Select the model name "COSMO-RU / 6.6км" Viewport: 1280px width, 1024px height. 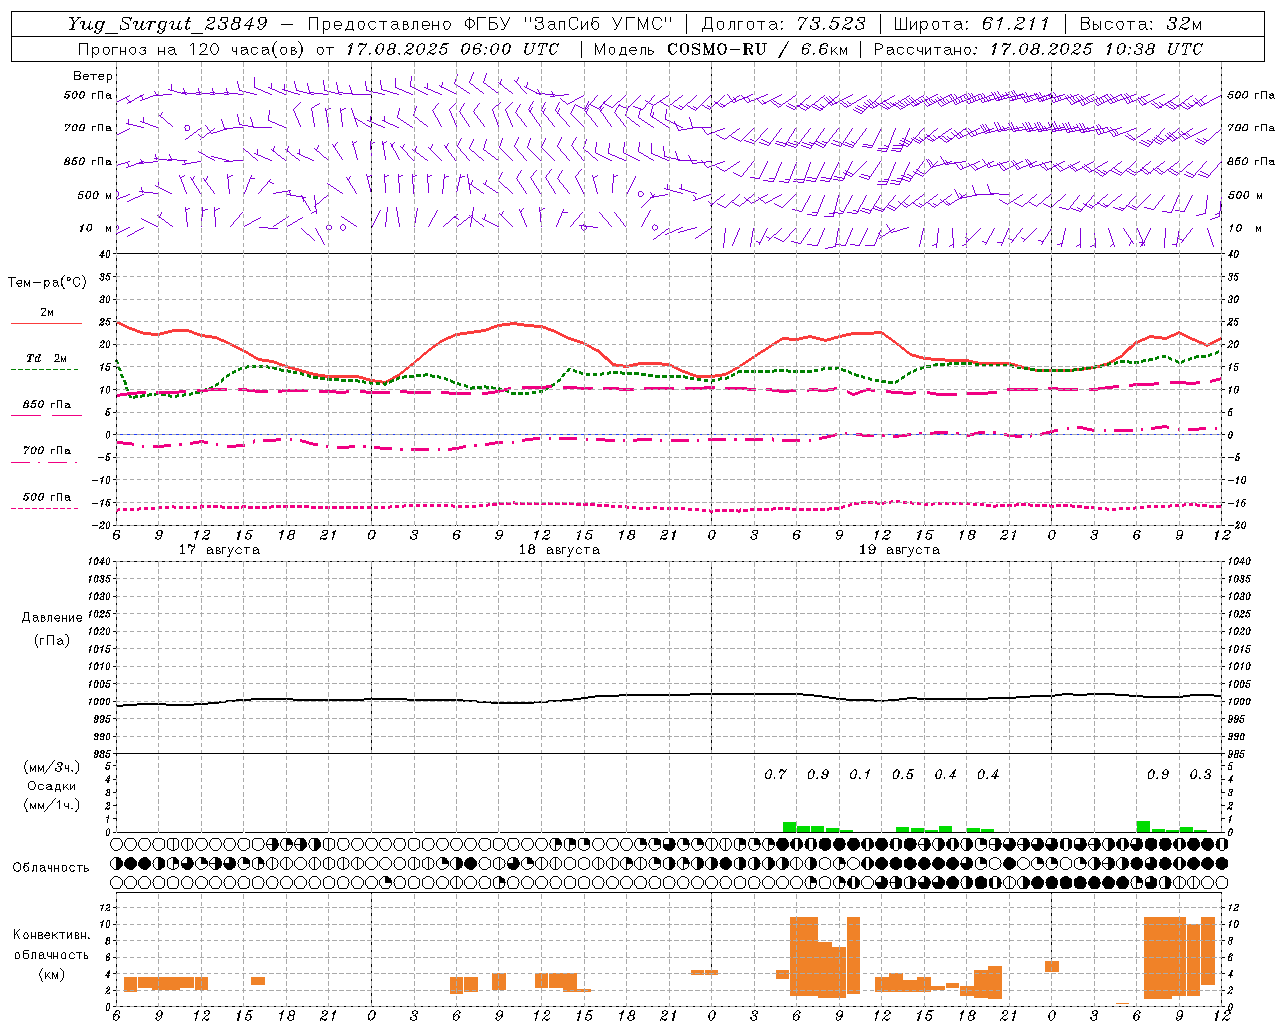[756, 49]
